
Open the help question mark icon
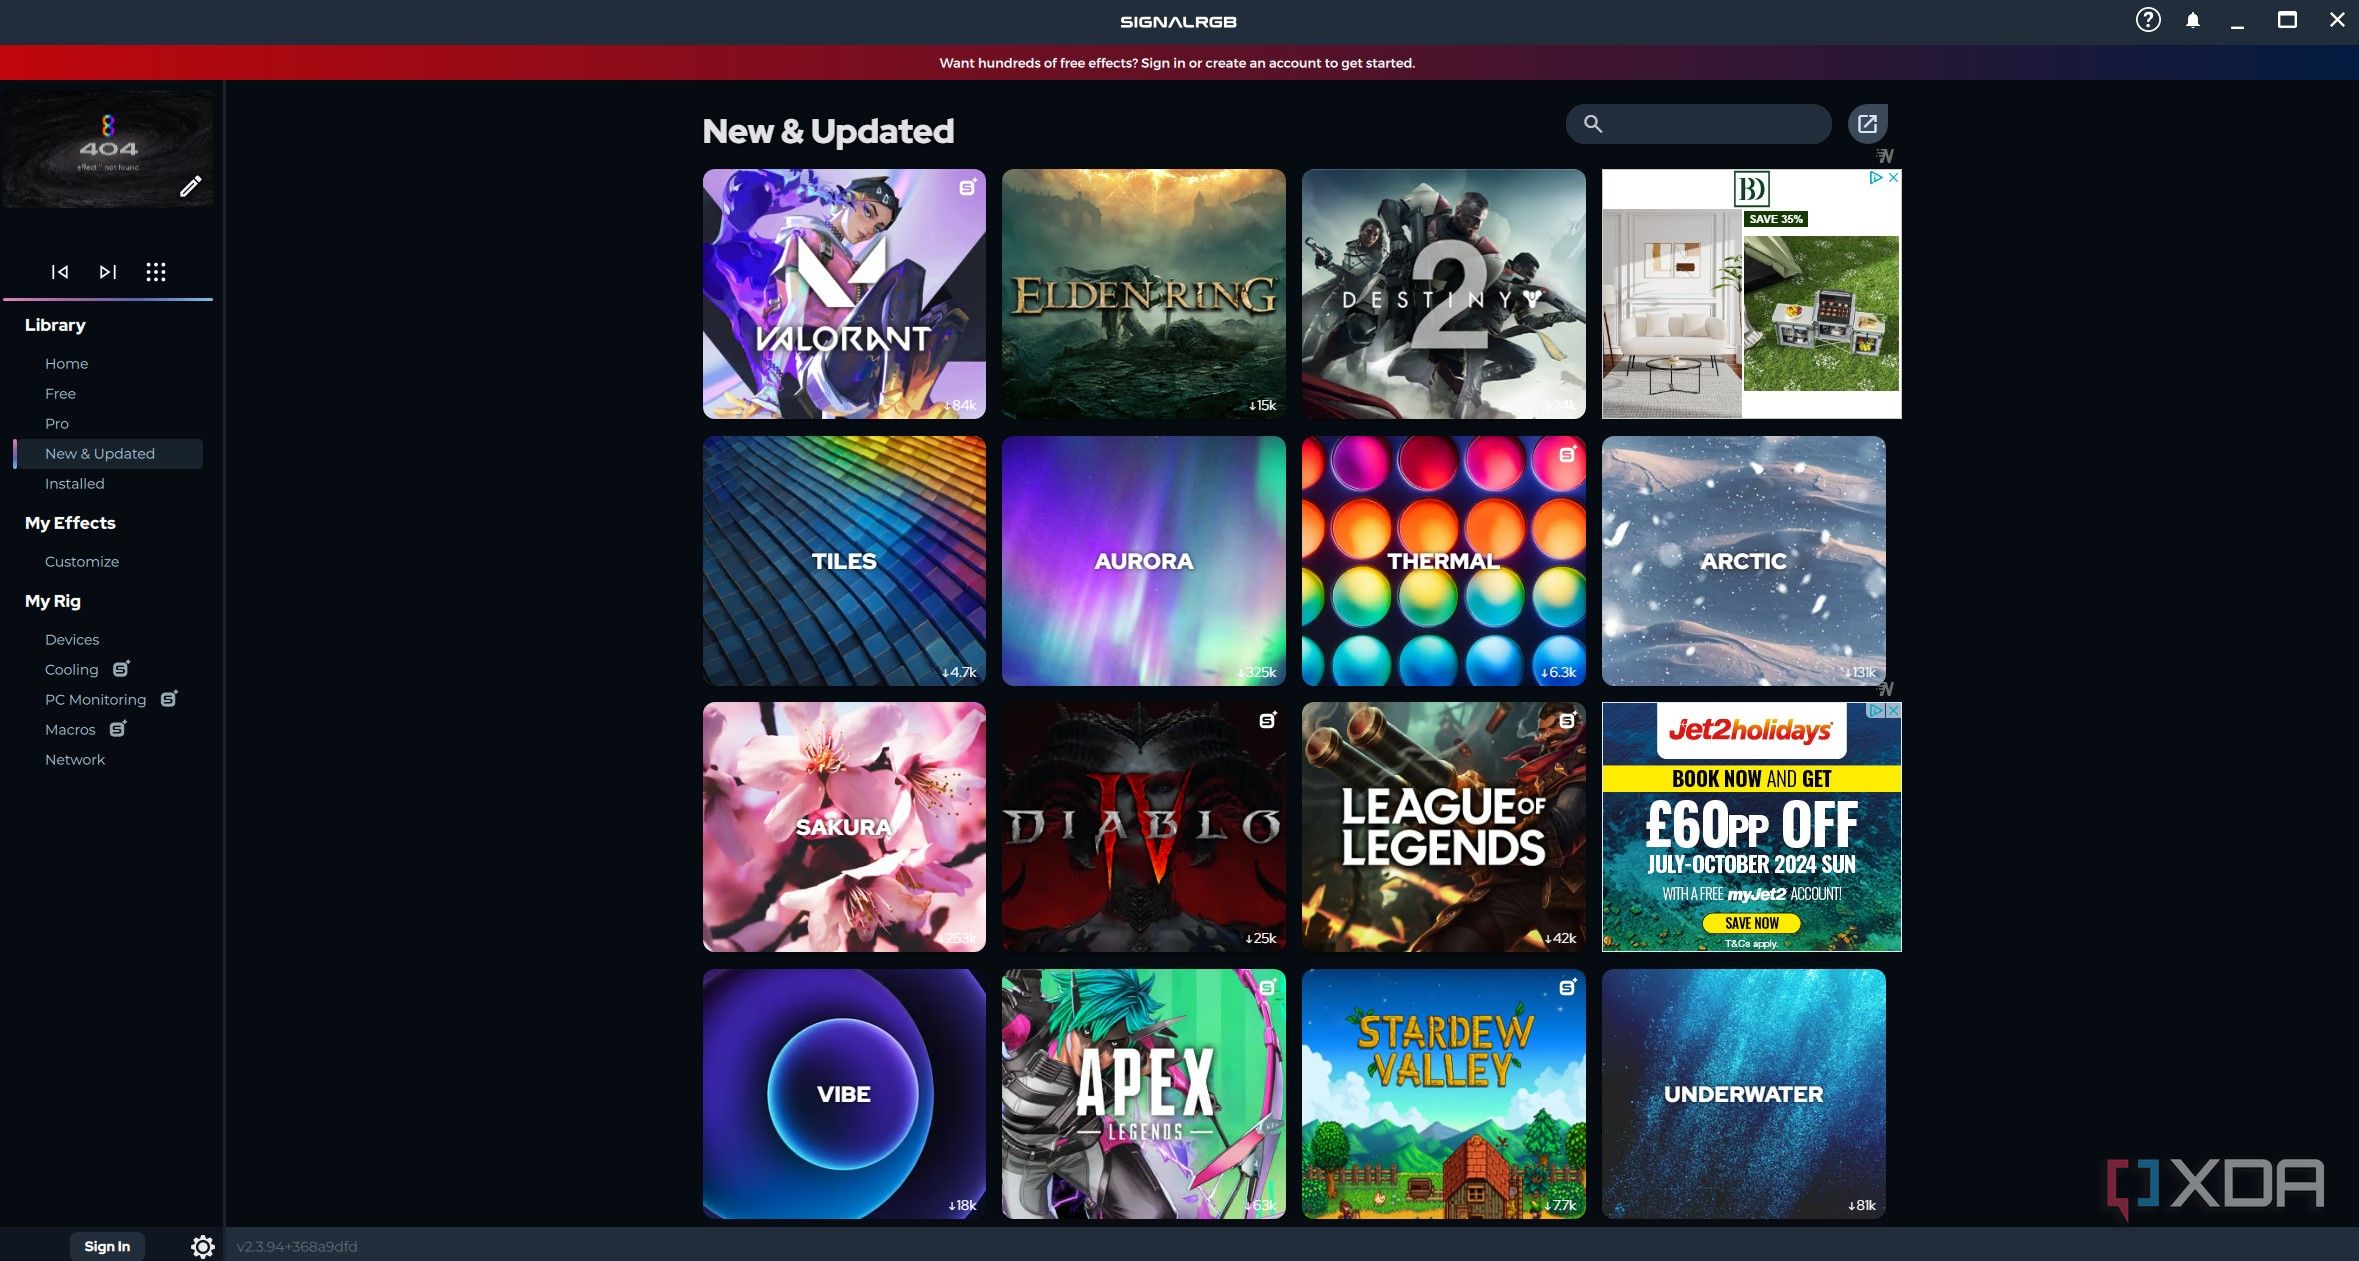(2147, 20)
